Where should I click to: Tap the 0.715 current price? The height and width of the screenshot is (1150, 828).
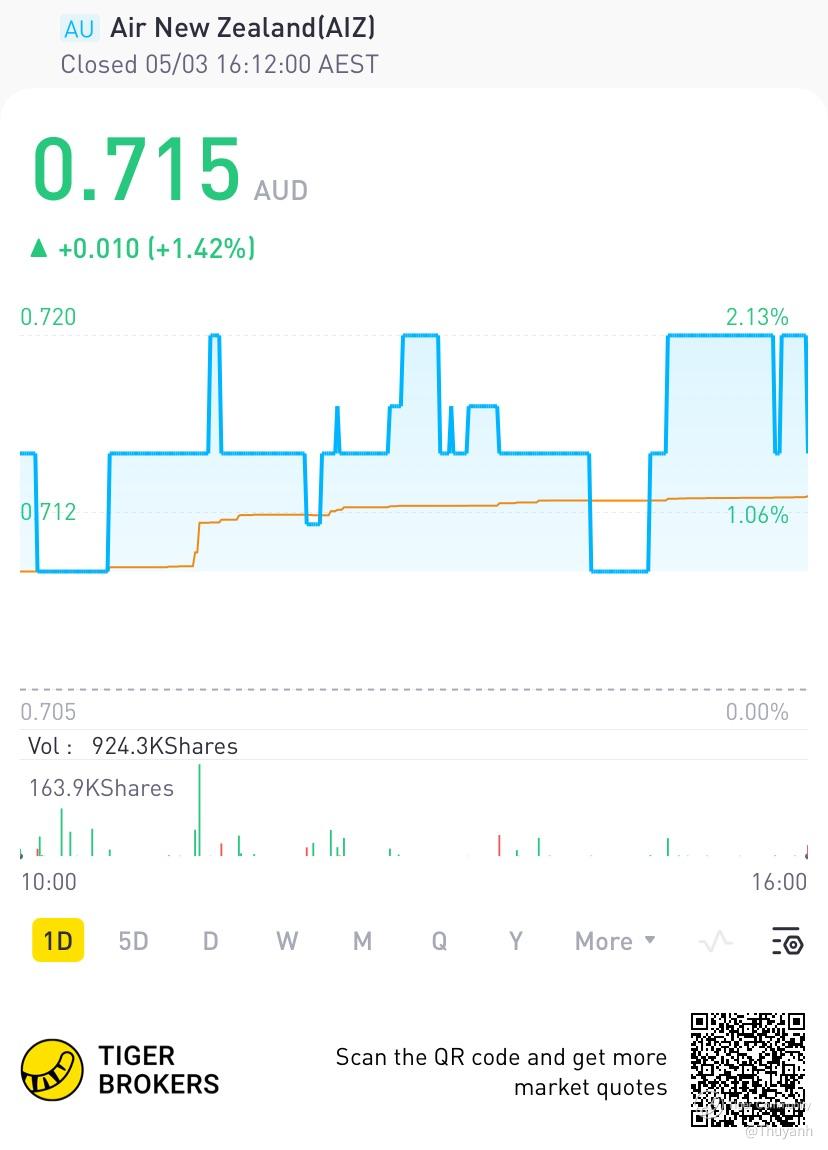137,170
